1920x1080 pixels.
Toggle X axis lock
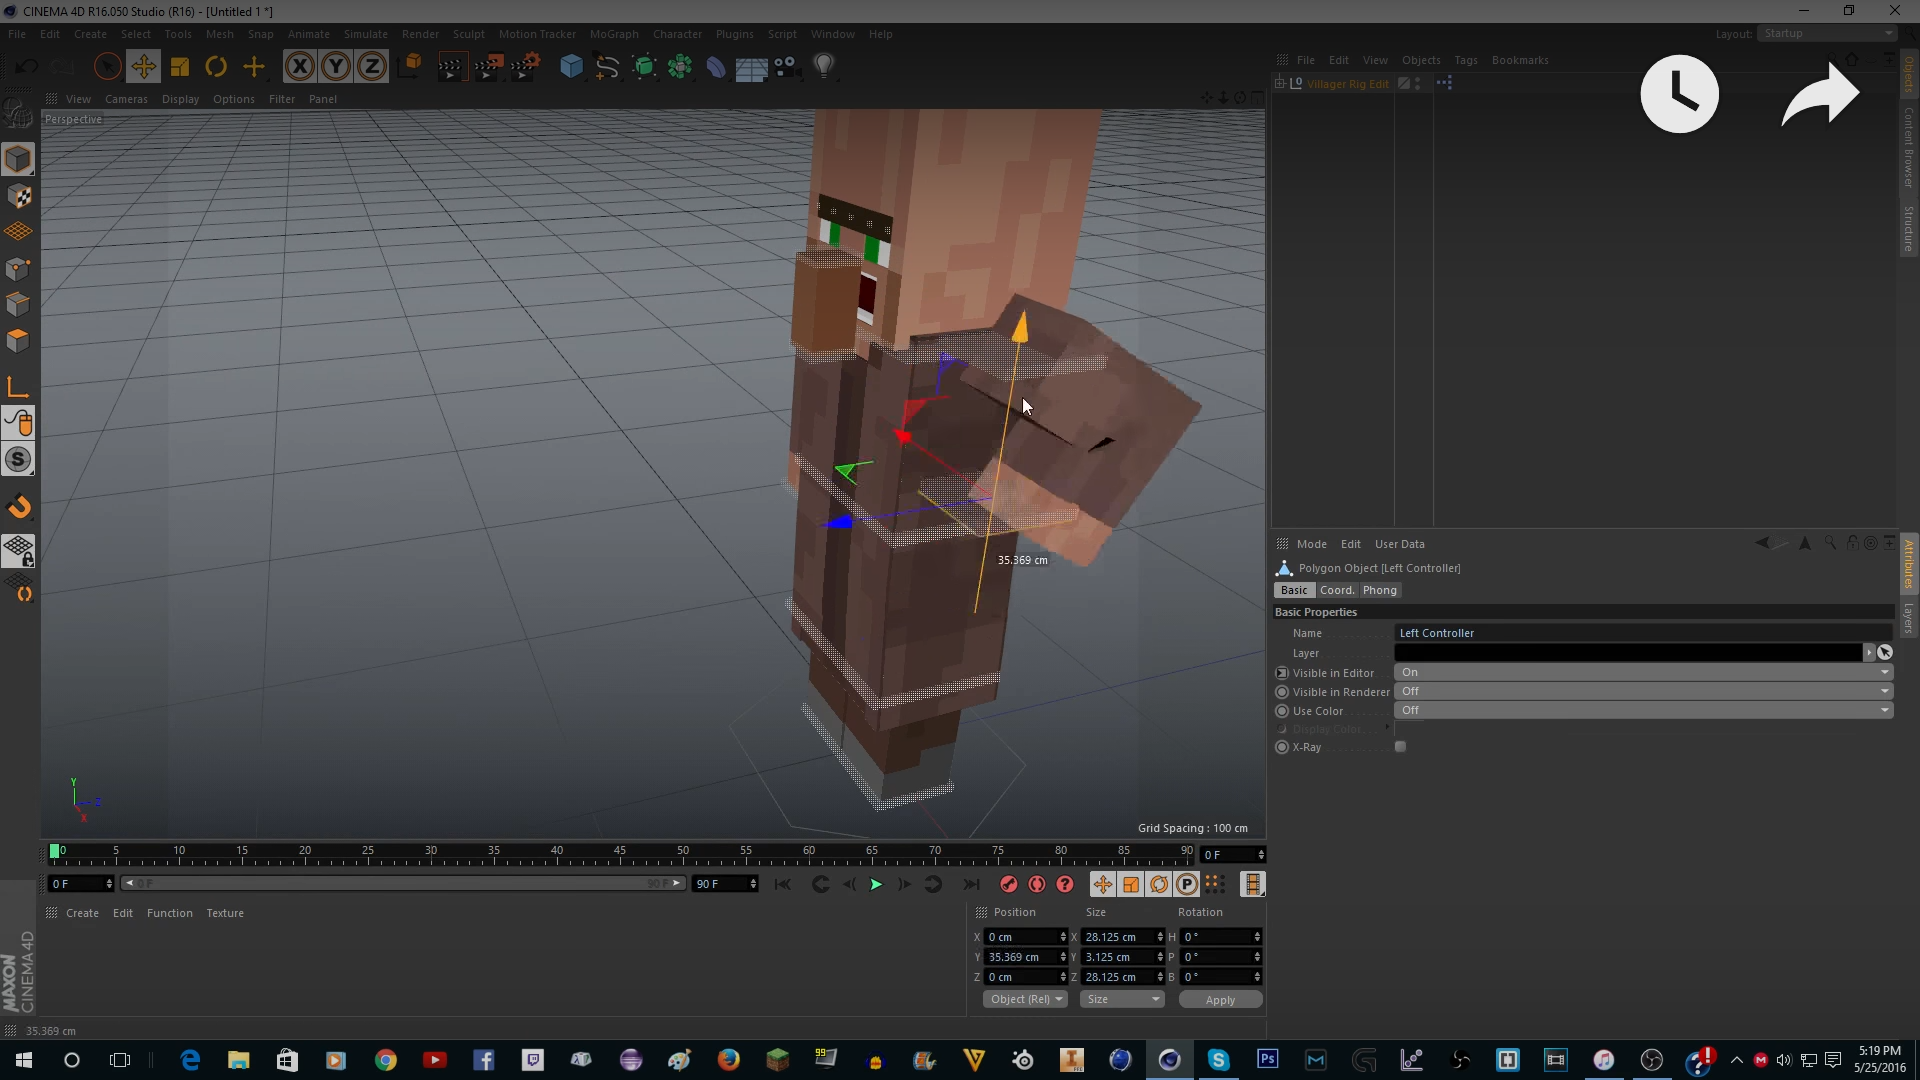pos(299,67)
